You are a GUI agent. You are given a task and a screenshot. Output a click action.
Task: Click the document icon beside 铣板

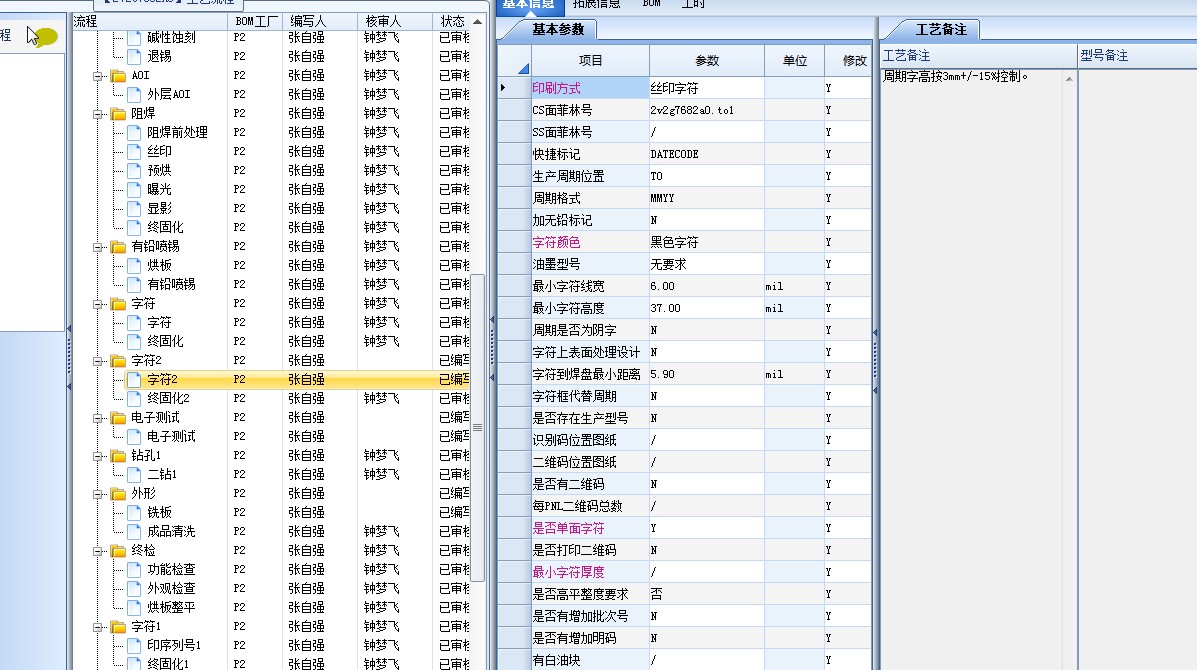[134, 512]
